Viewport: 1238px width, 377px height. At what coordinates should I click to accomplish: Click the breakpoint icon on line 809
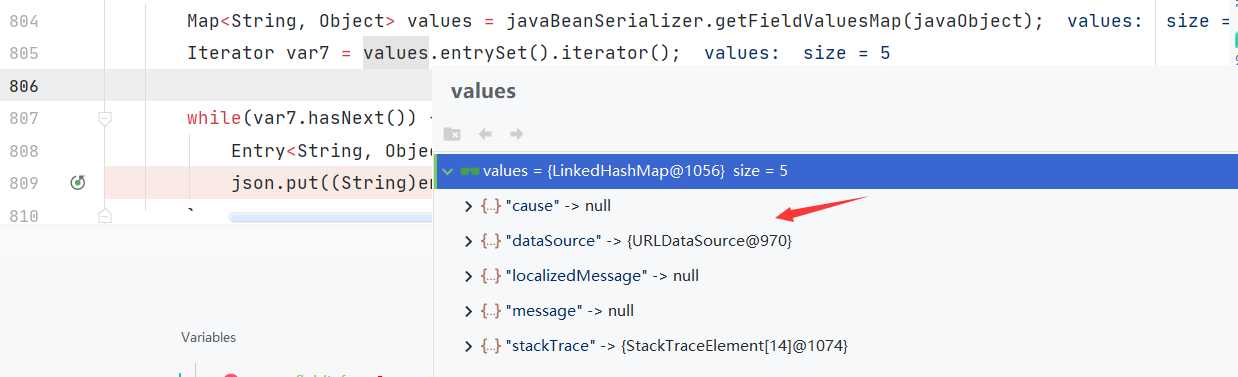click(78, 183)
